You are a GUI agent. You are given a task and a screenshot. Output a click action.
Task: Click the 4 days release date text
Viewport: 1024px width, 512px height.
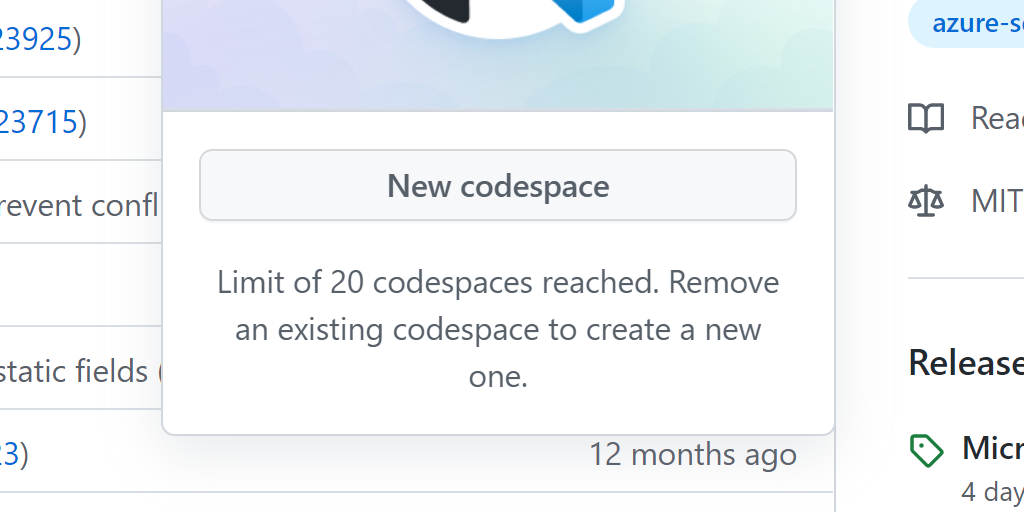tap(993, 492)
